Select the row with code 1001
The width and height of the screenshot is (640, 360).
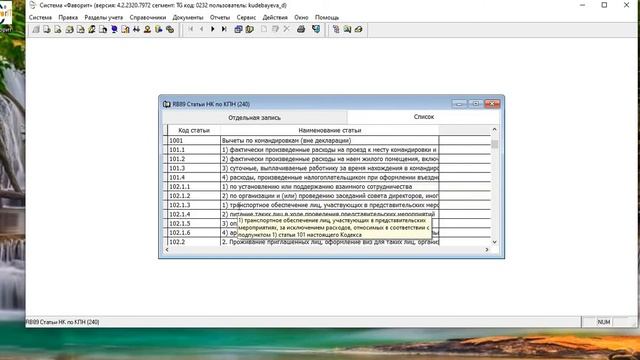pyautogui.click(x=329, y=140)
